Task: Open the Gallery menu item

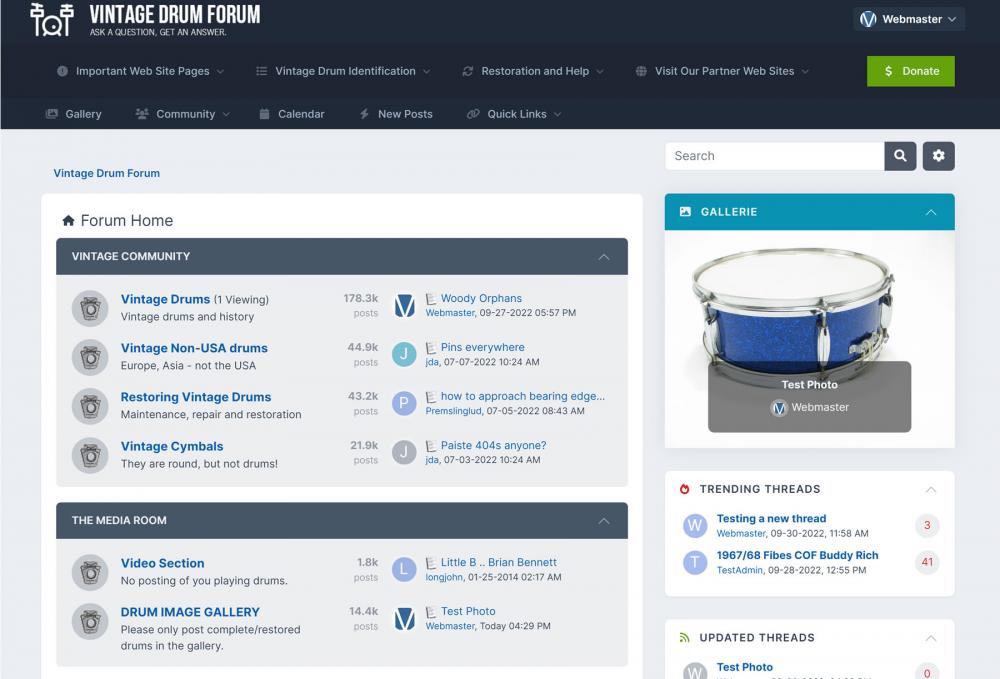Action: 74,114
